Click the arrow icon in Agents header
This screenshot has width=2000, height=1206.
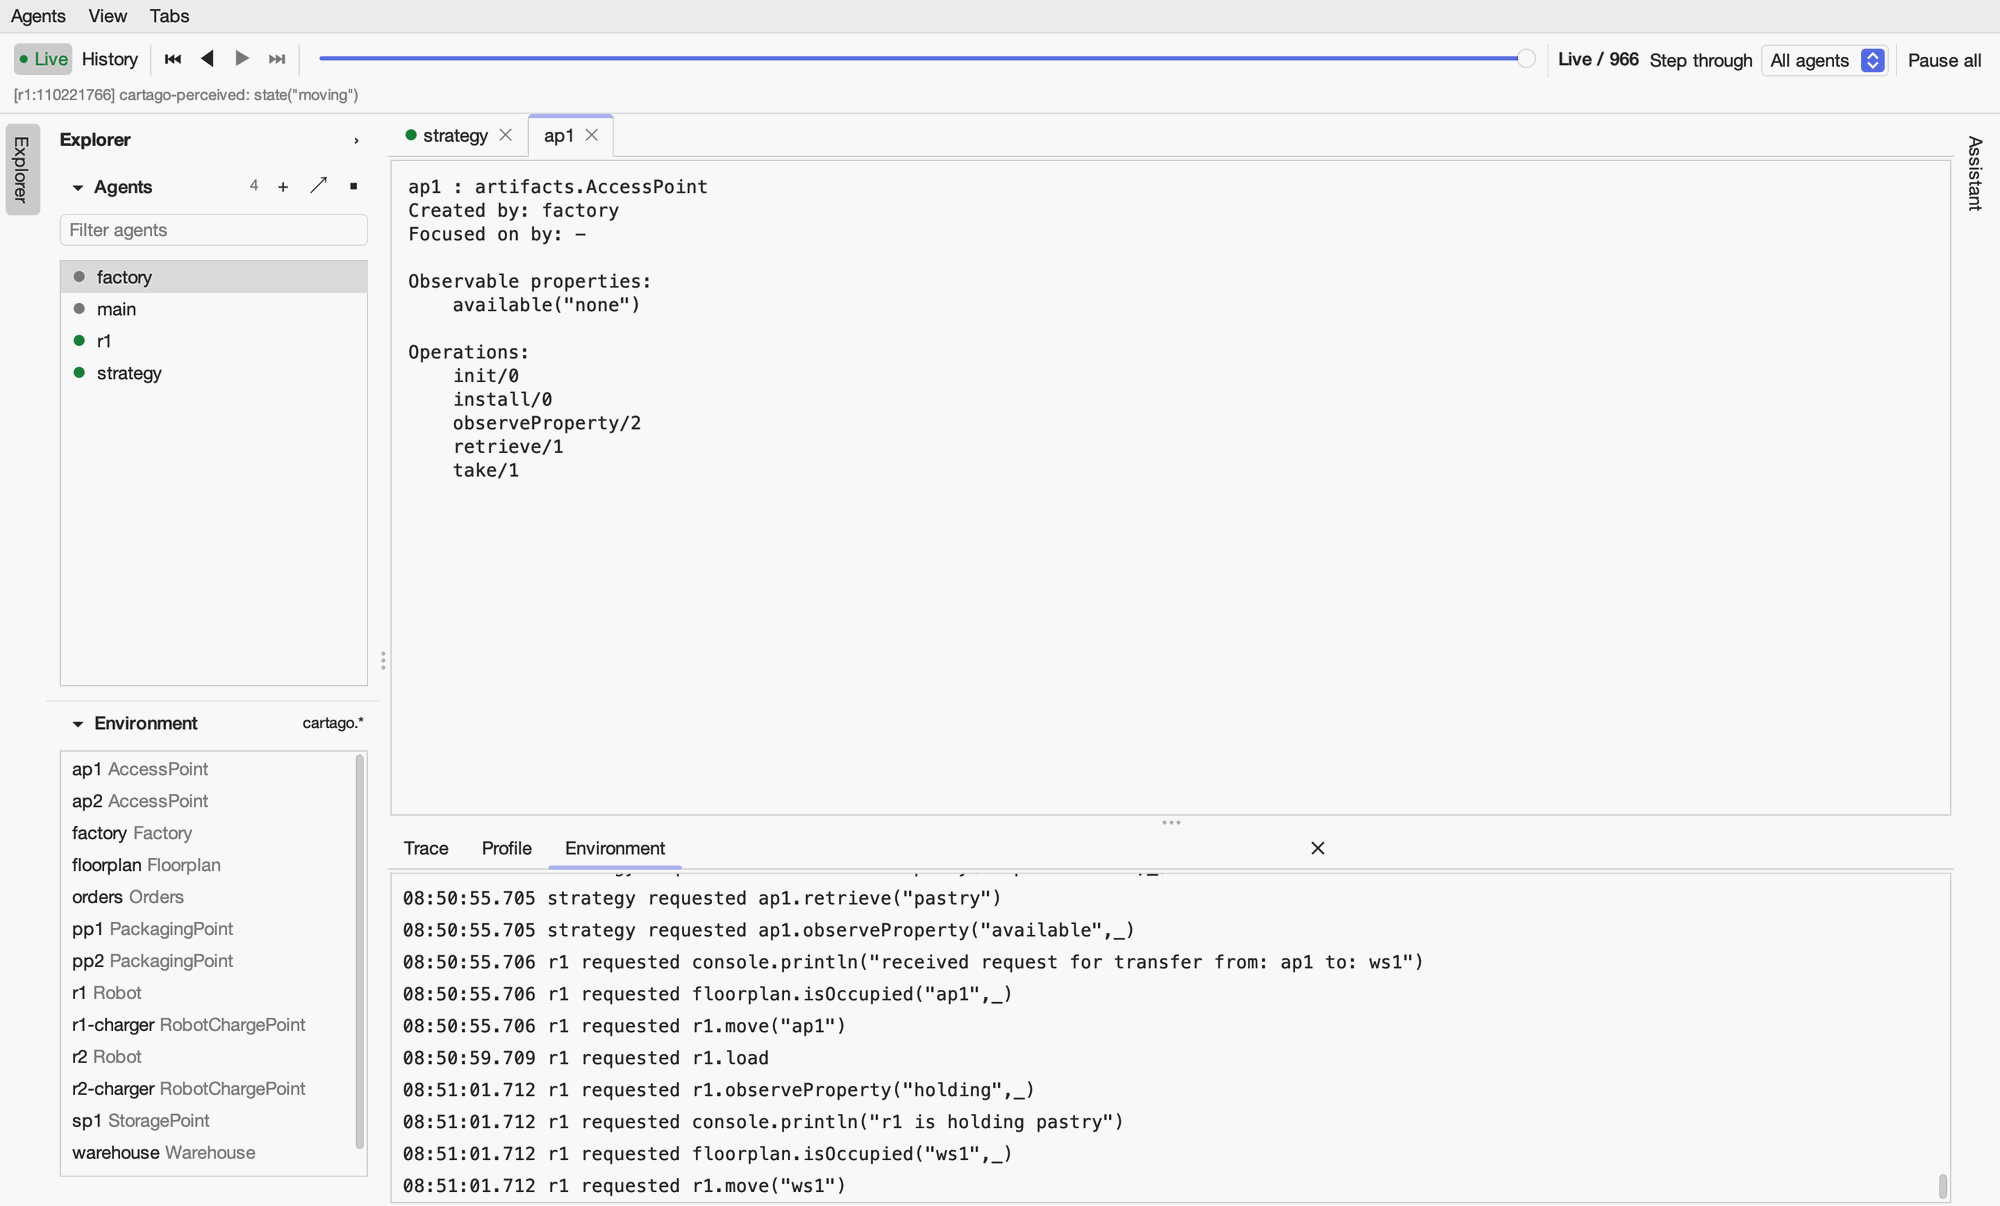(x=318, y=186)
